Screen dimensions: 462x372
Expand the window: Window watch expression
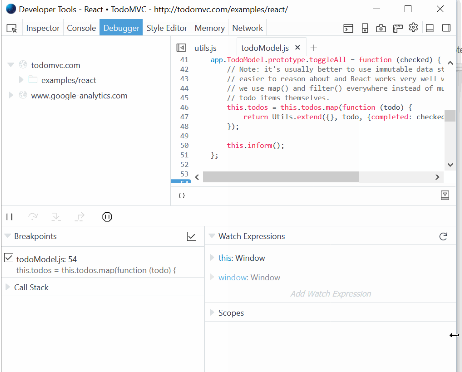coord(212,277)
